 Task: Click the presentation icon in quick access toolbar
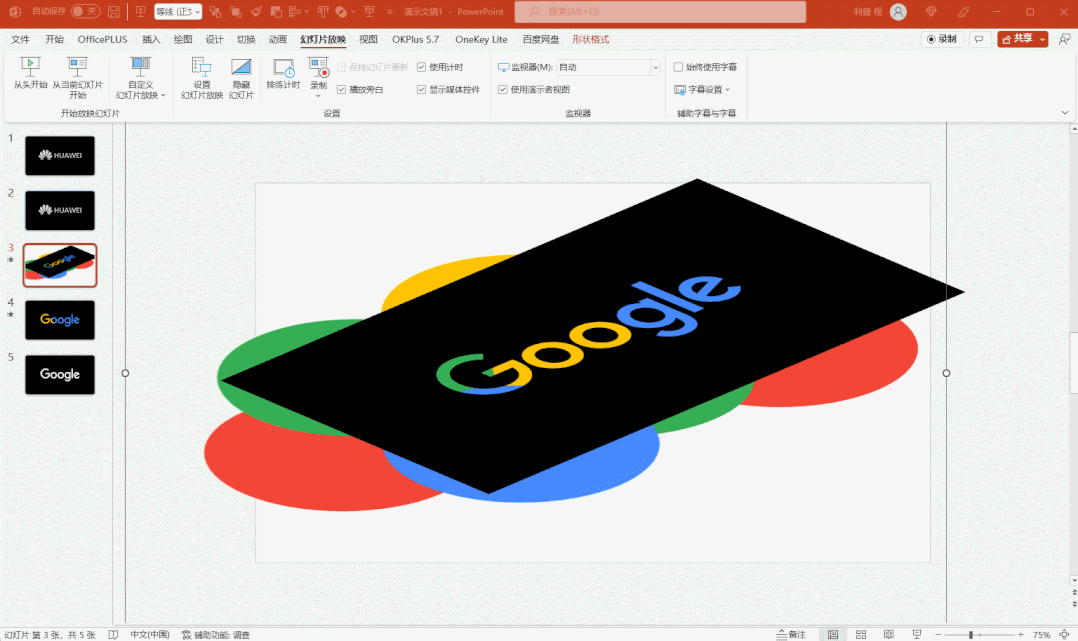140,12
